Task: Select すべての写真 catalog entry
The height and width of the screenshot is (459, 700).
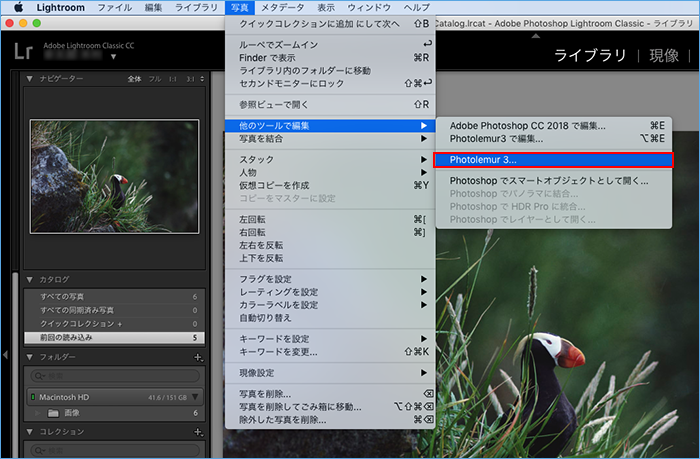Action: [x=114, y=296]
